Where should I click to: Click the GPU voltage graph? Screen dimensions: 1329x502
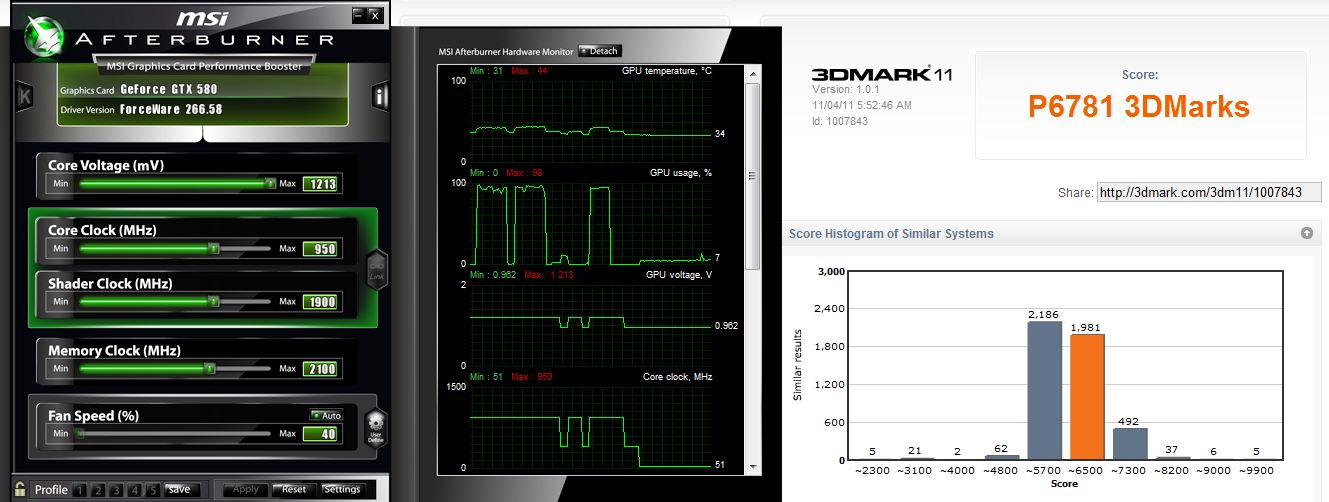point(589,325)
